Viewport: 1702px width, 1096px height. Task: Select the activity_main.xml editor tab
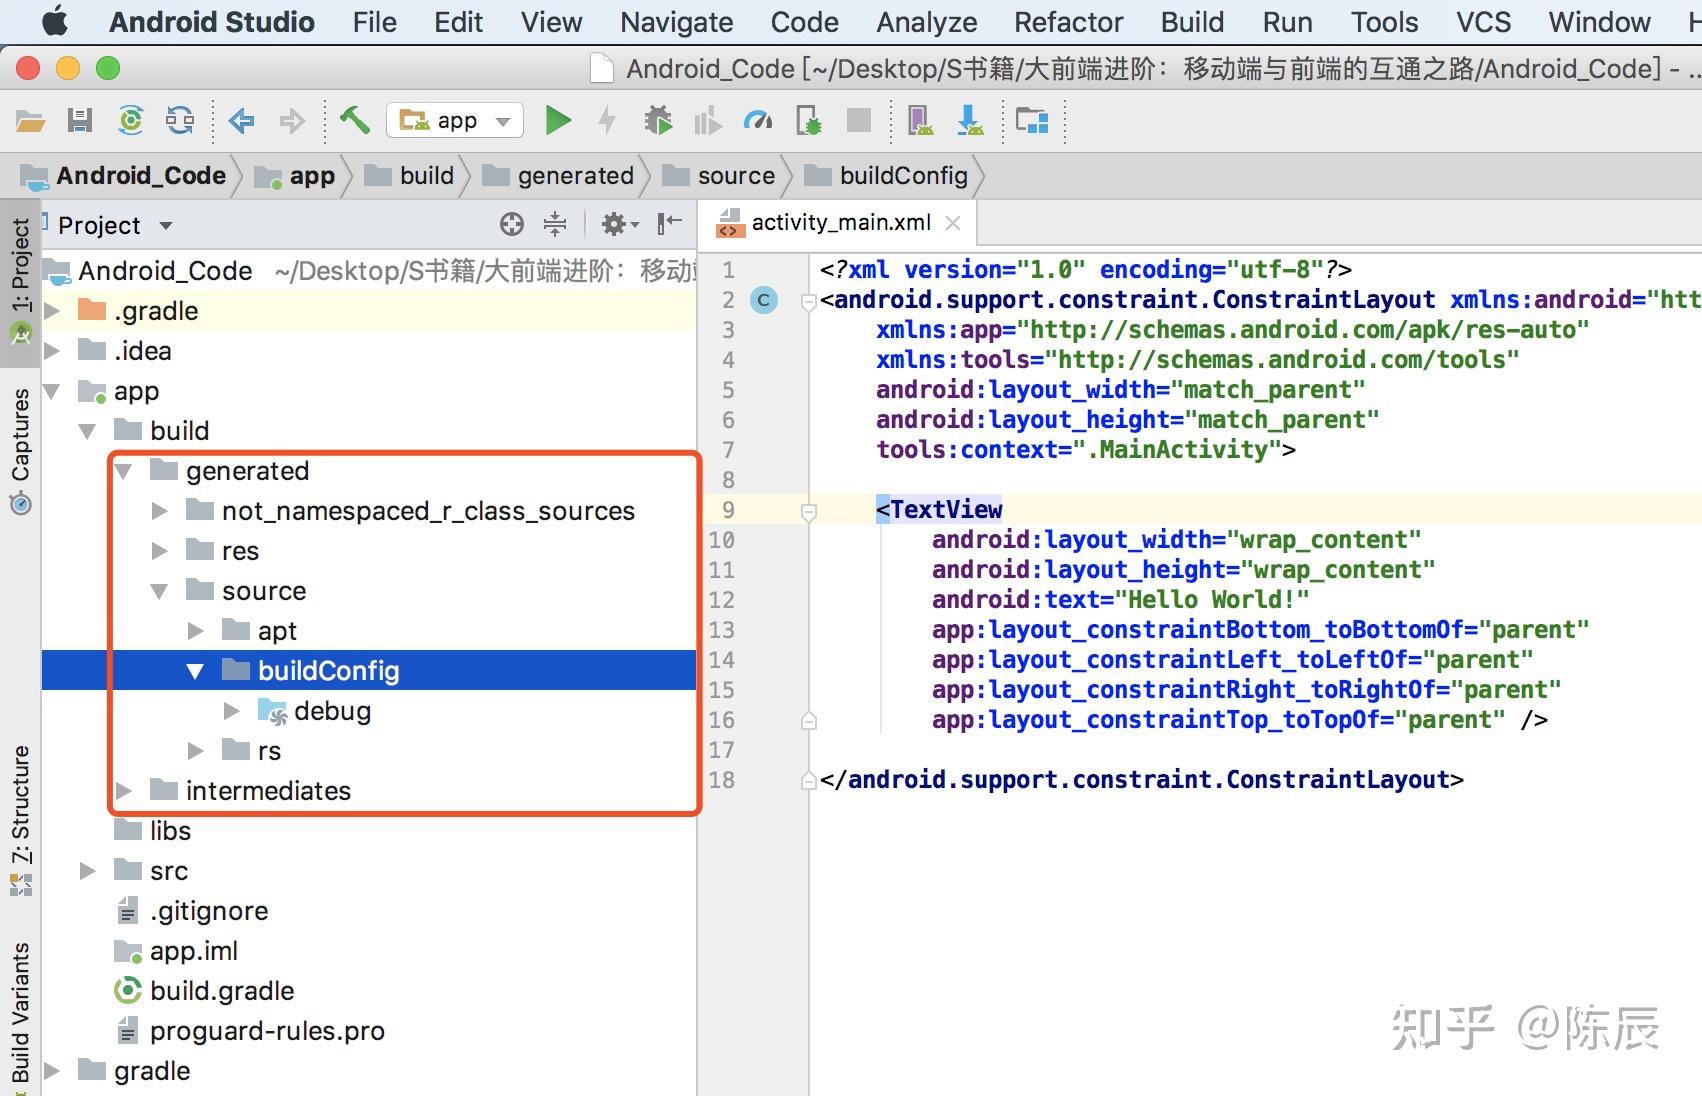coord(840,223)
